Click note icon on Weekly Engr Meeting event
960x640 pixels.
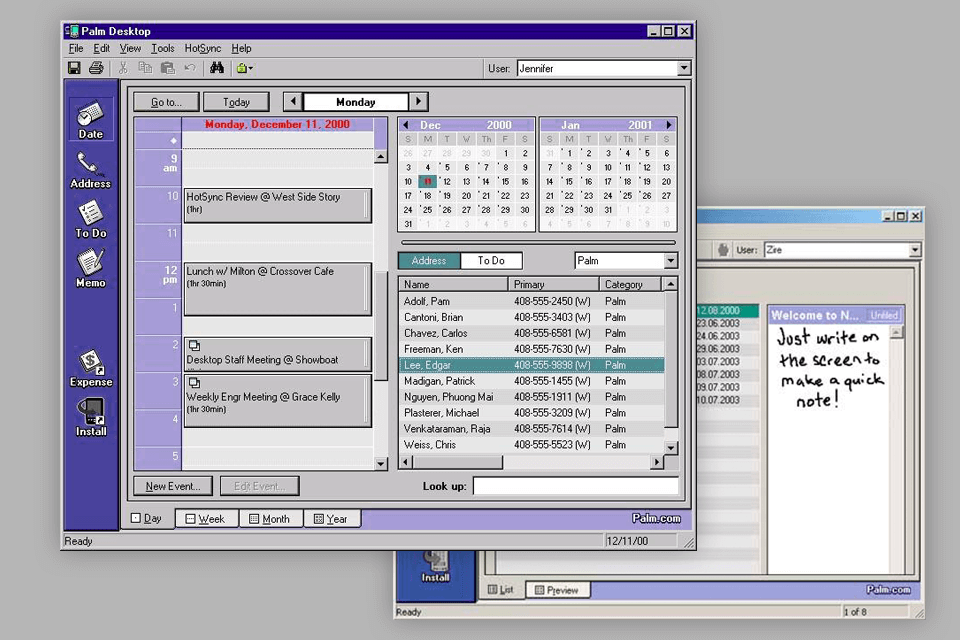(194, 383)
